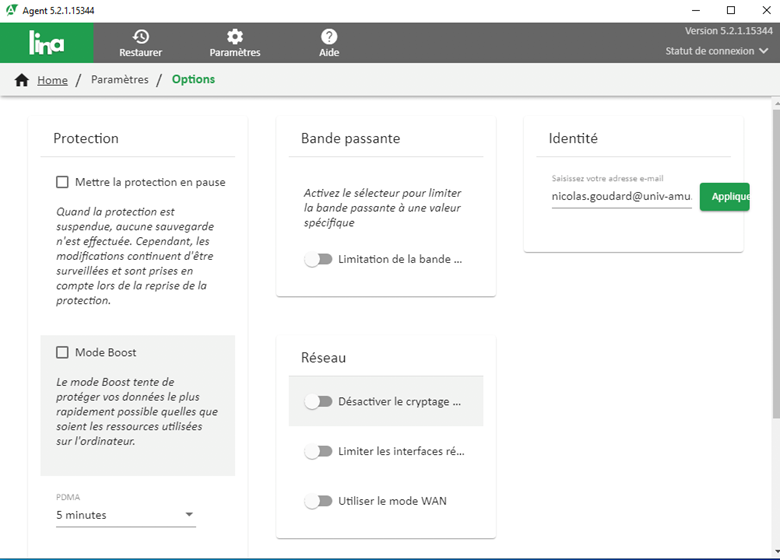Open the Aide question mark icon

[x=329, y=37]
